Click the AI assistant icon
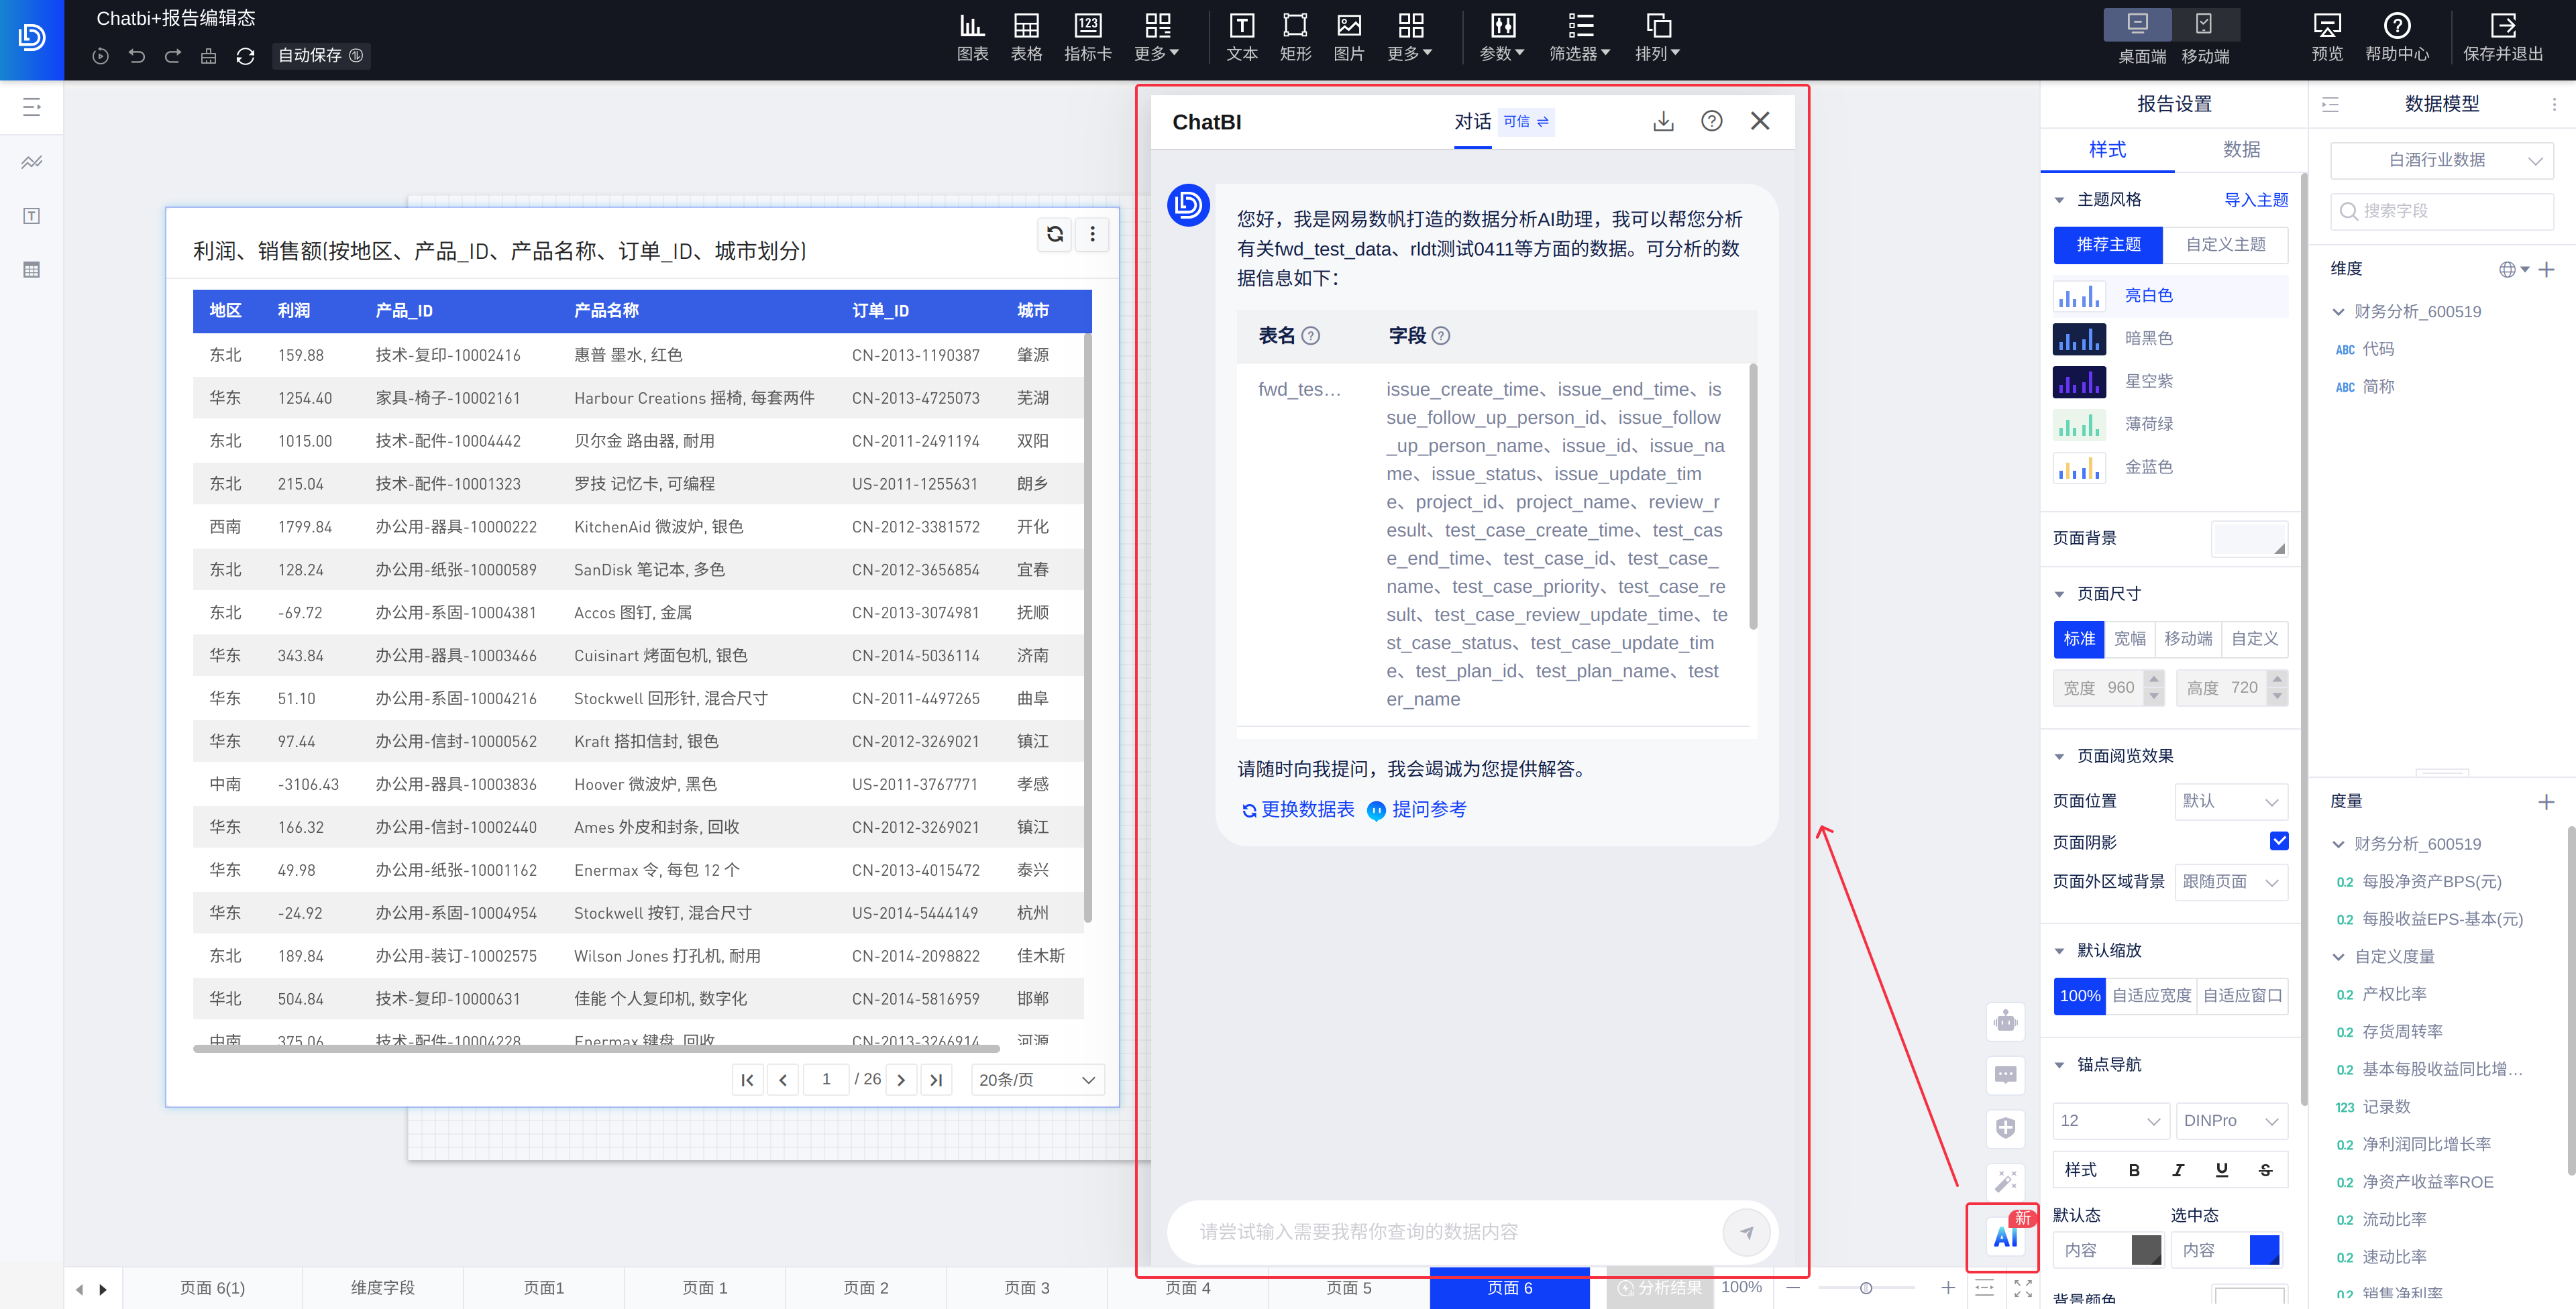 (x=2005, y=1237)
